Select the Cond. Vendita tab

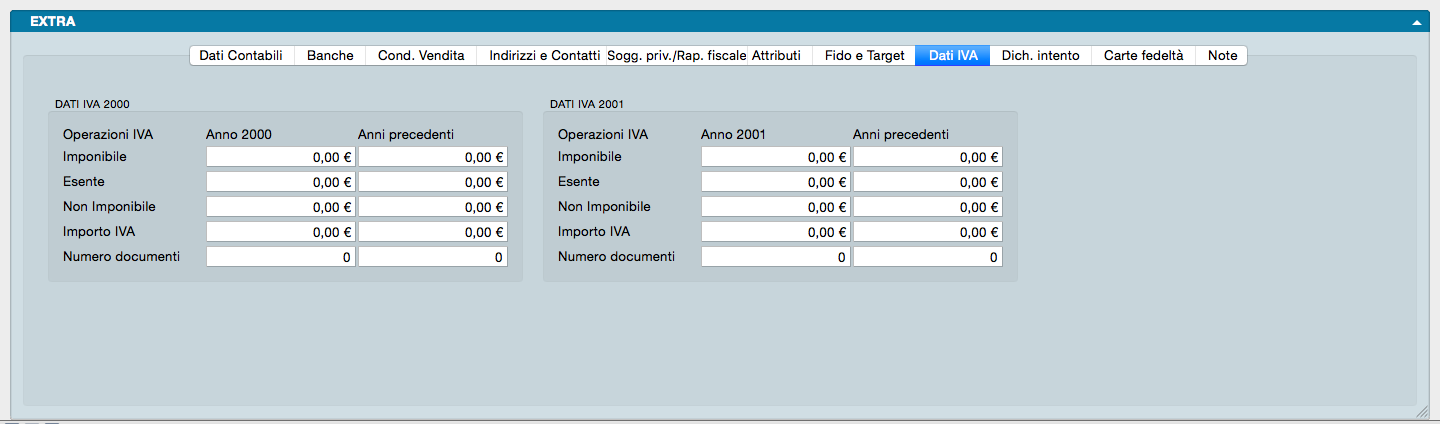click(x=421, y=56)
